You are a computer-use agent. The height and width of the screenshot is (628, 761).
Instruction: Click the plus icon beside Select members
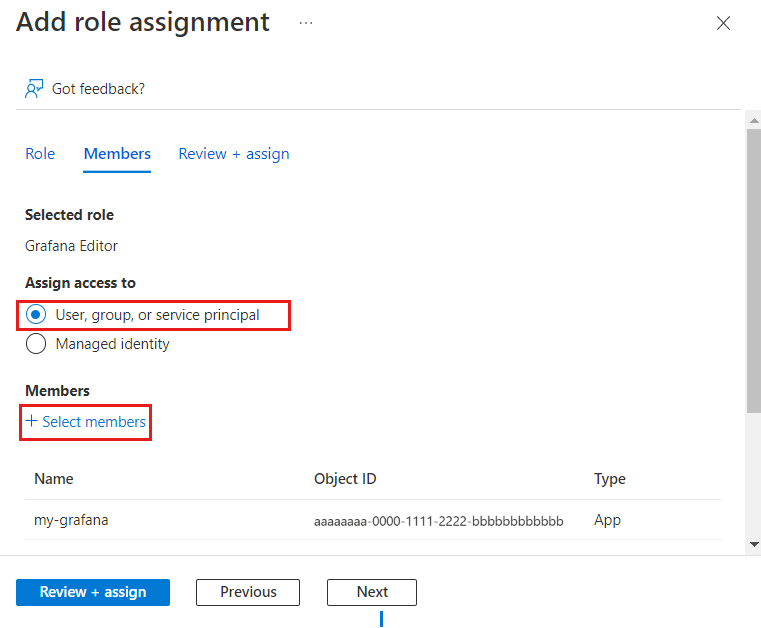32,421
